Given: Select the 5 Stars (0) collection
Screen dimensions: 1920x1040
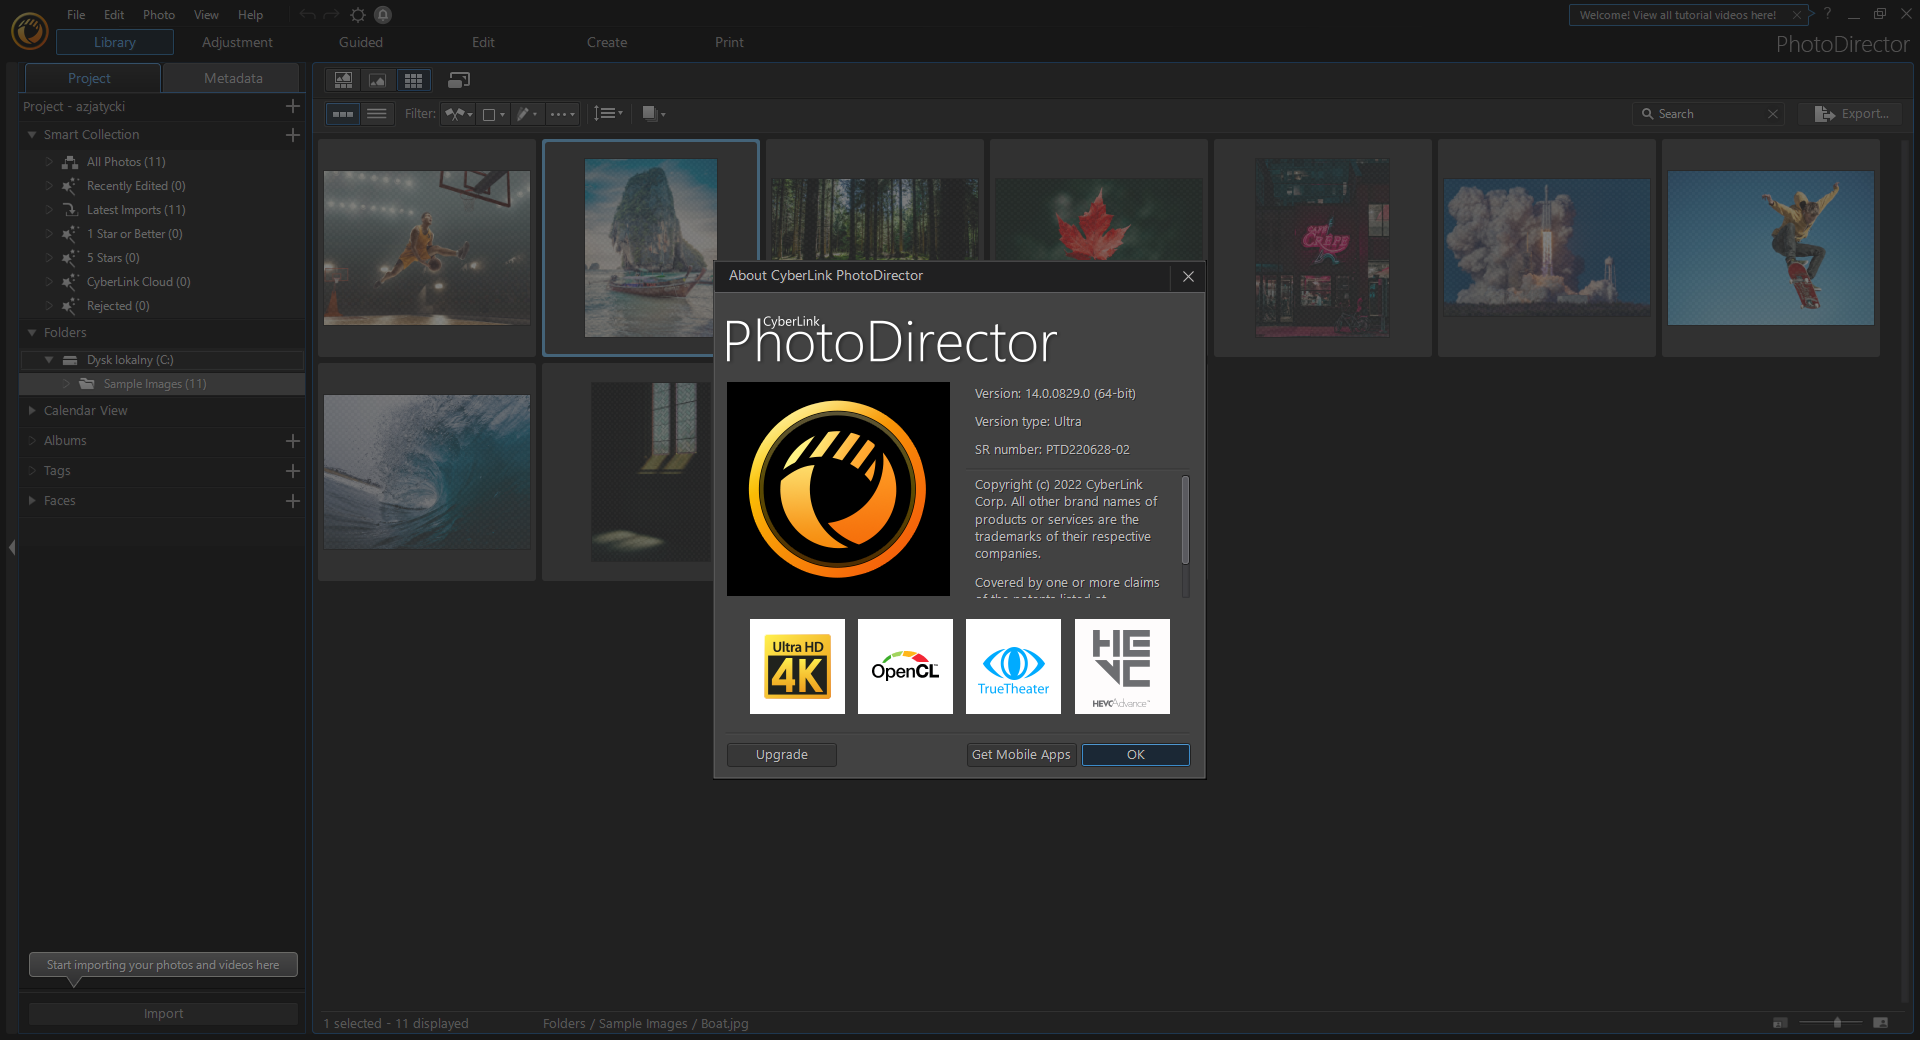Looking at the screenshot, I should (113, 258).
